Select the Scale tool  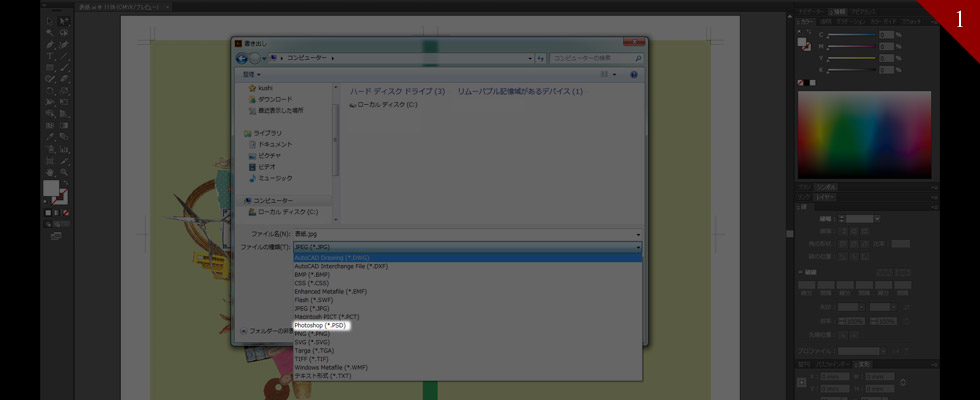(x=64, y=91)
